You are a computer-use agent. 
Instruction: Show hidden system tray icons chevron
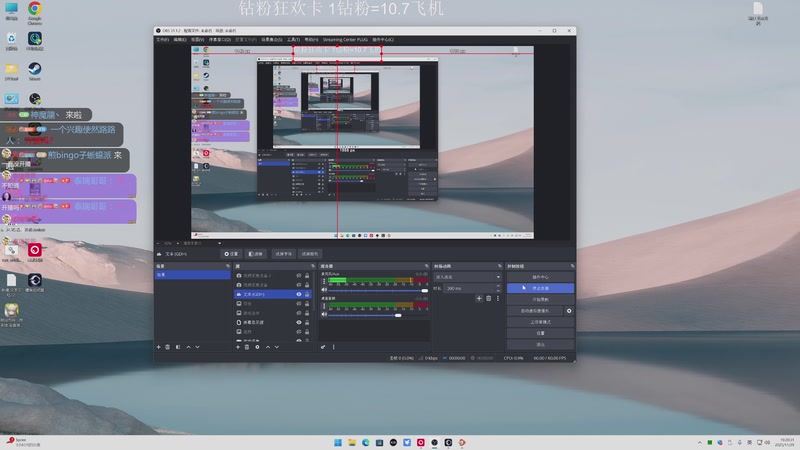click(x=699, y=442)
